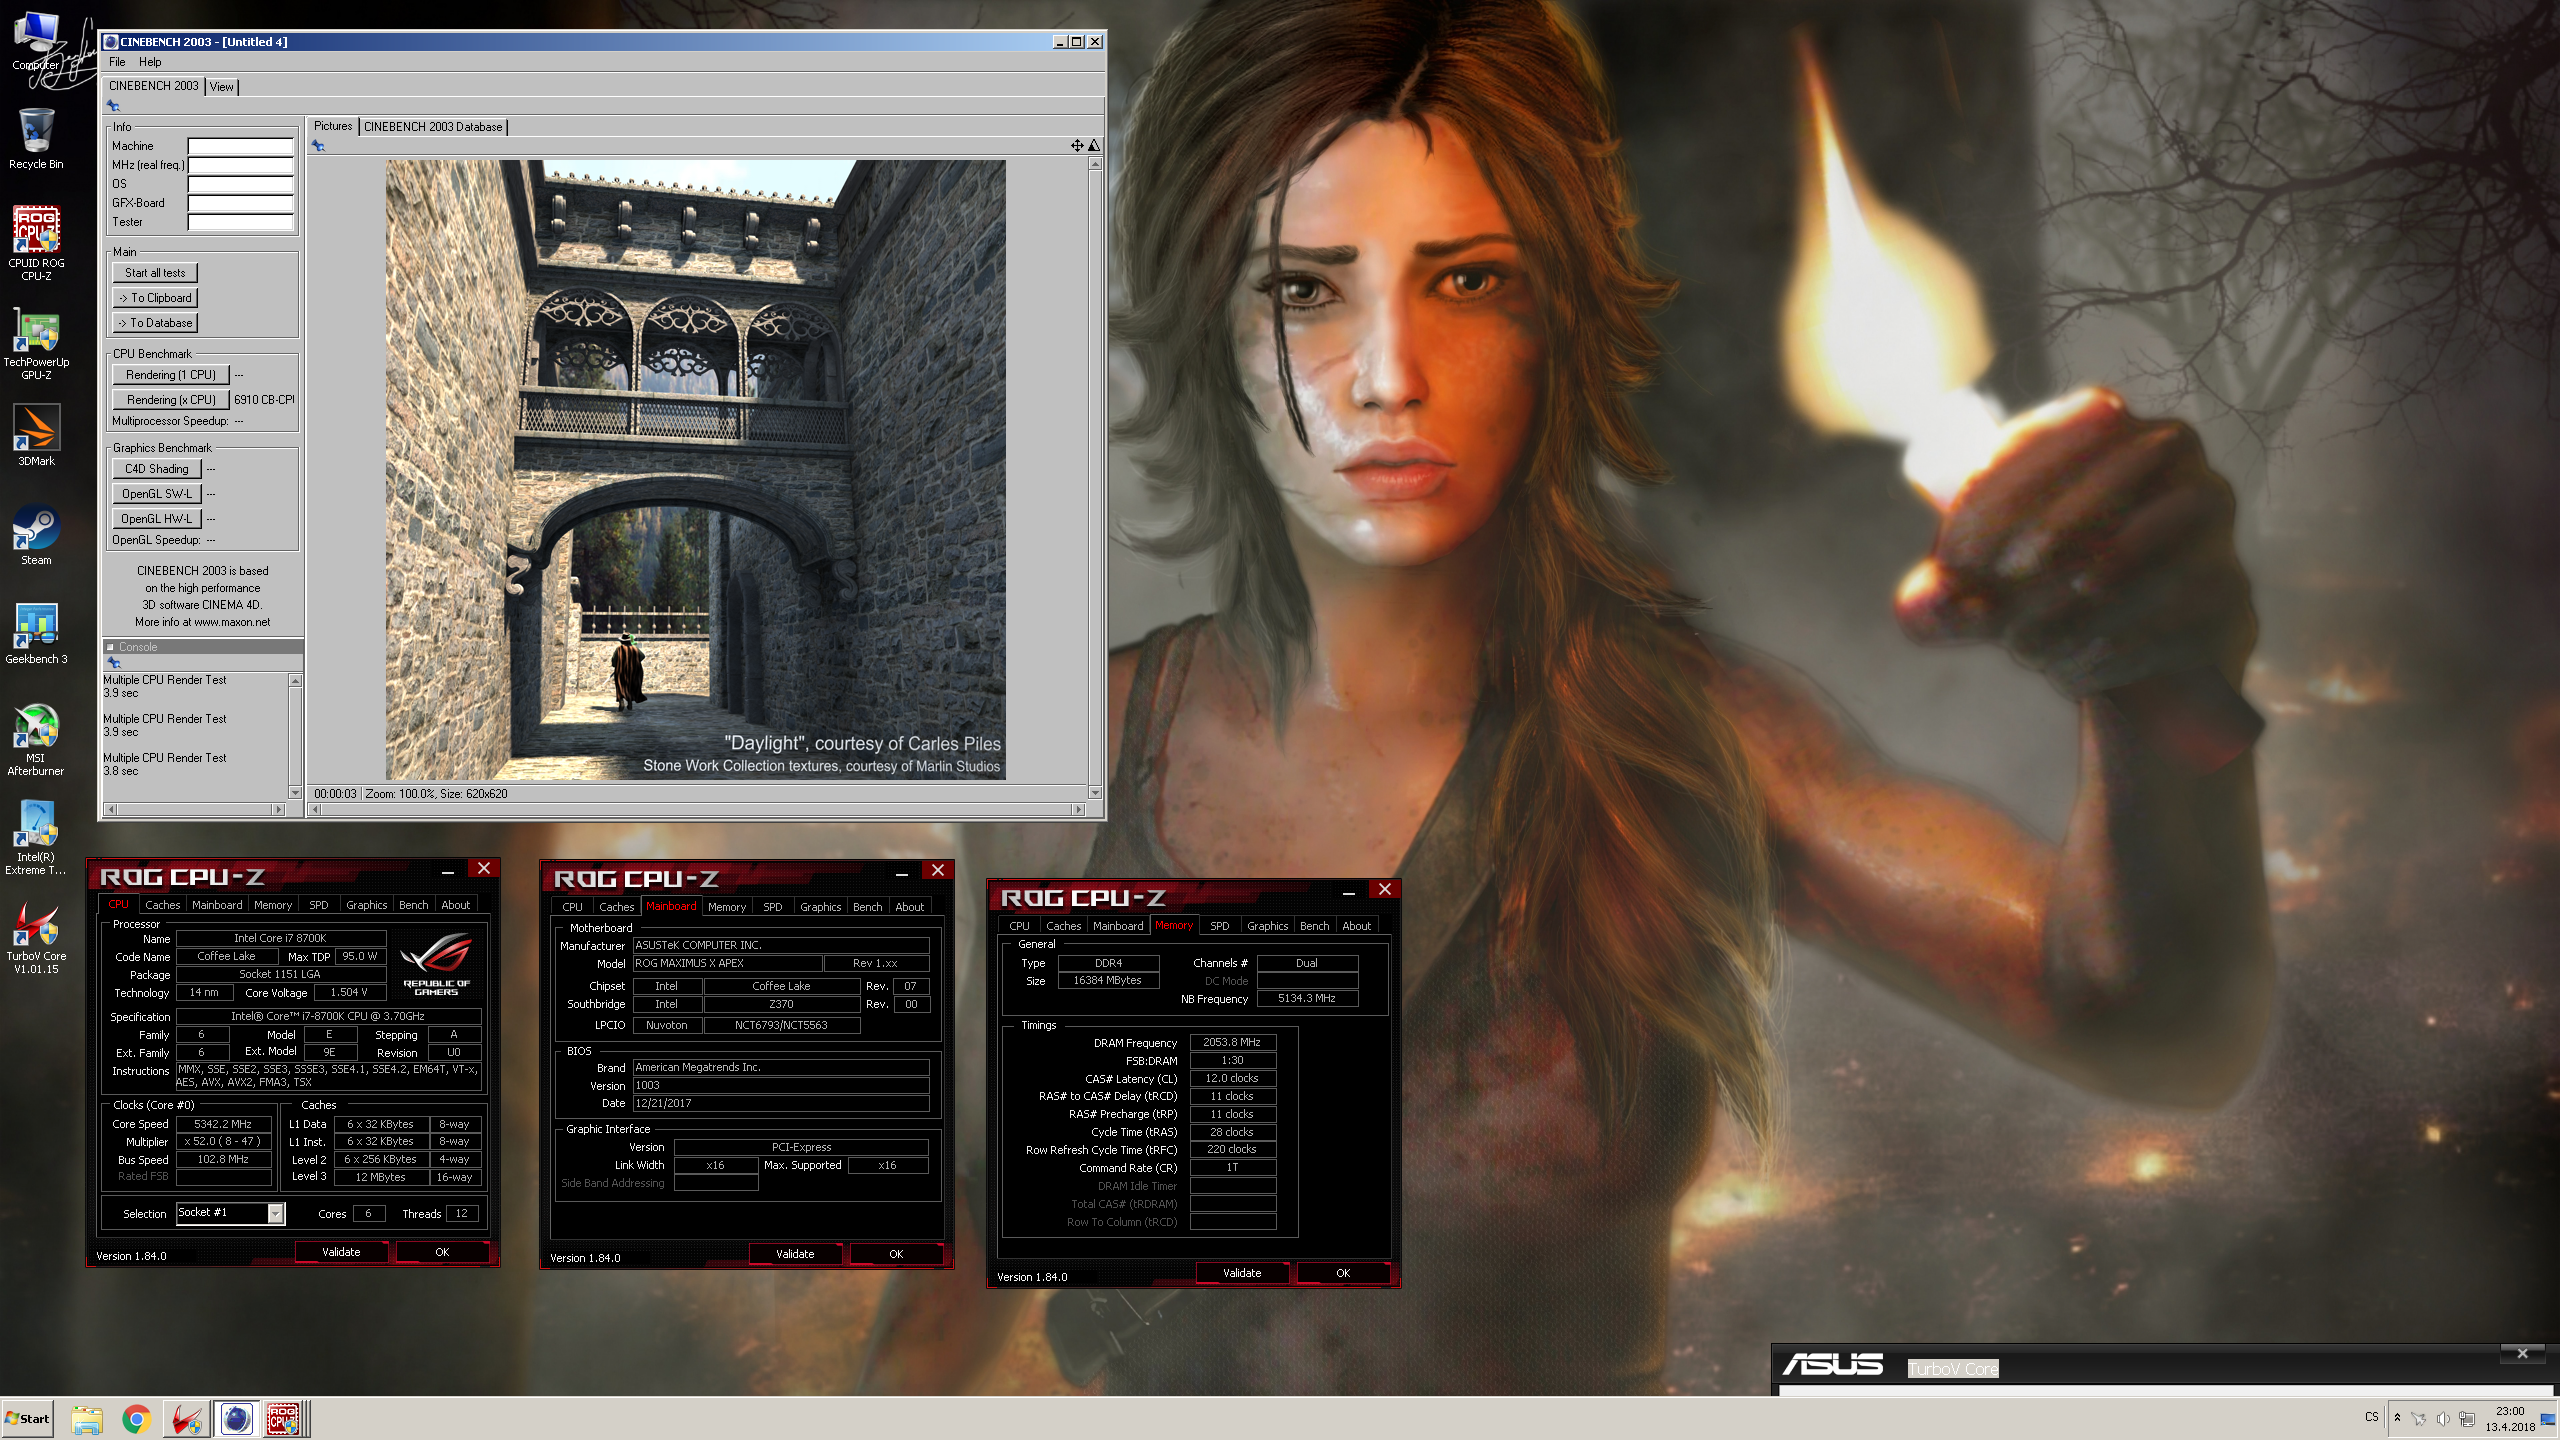Open File Explorer from taskbar

click(x=87, y=1418)
